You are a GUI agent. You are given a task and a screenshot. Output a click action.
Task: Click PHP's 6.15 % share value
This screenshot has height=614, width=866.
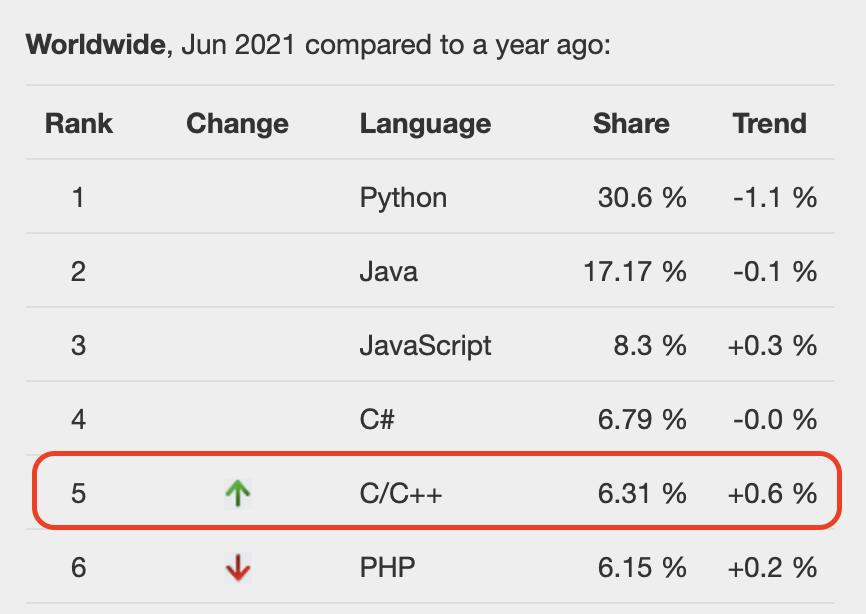coord(642,568)
